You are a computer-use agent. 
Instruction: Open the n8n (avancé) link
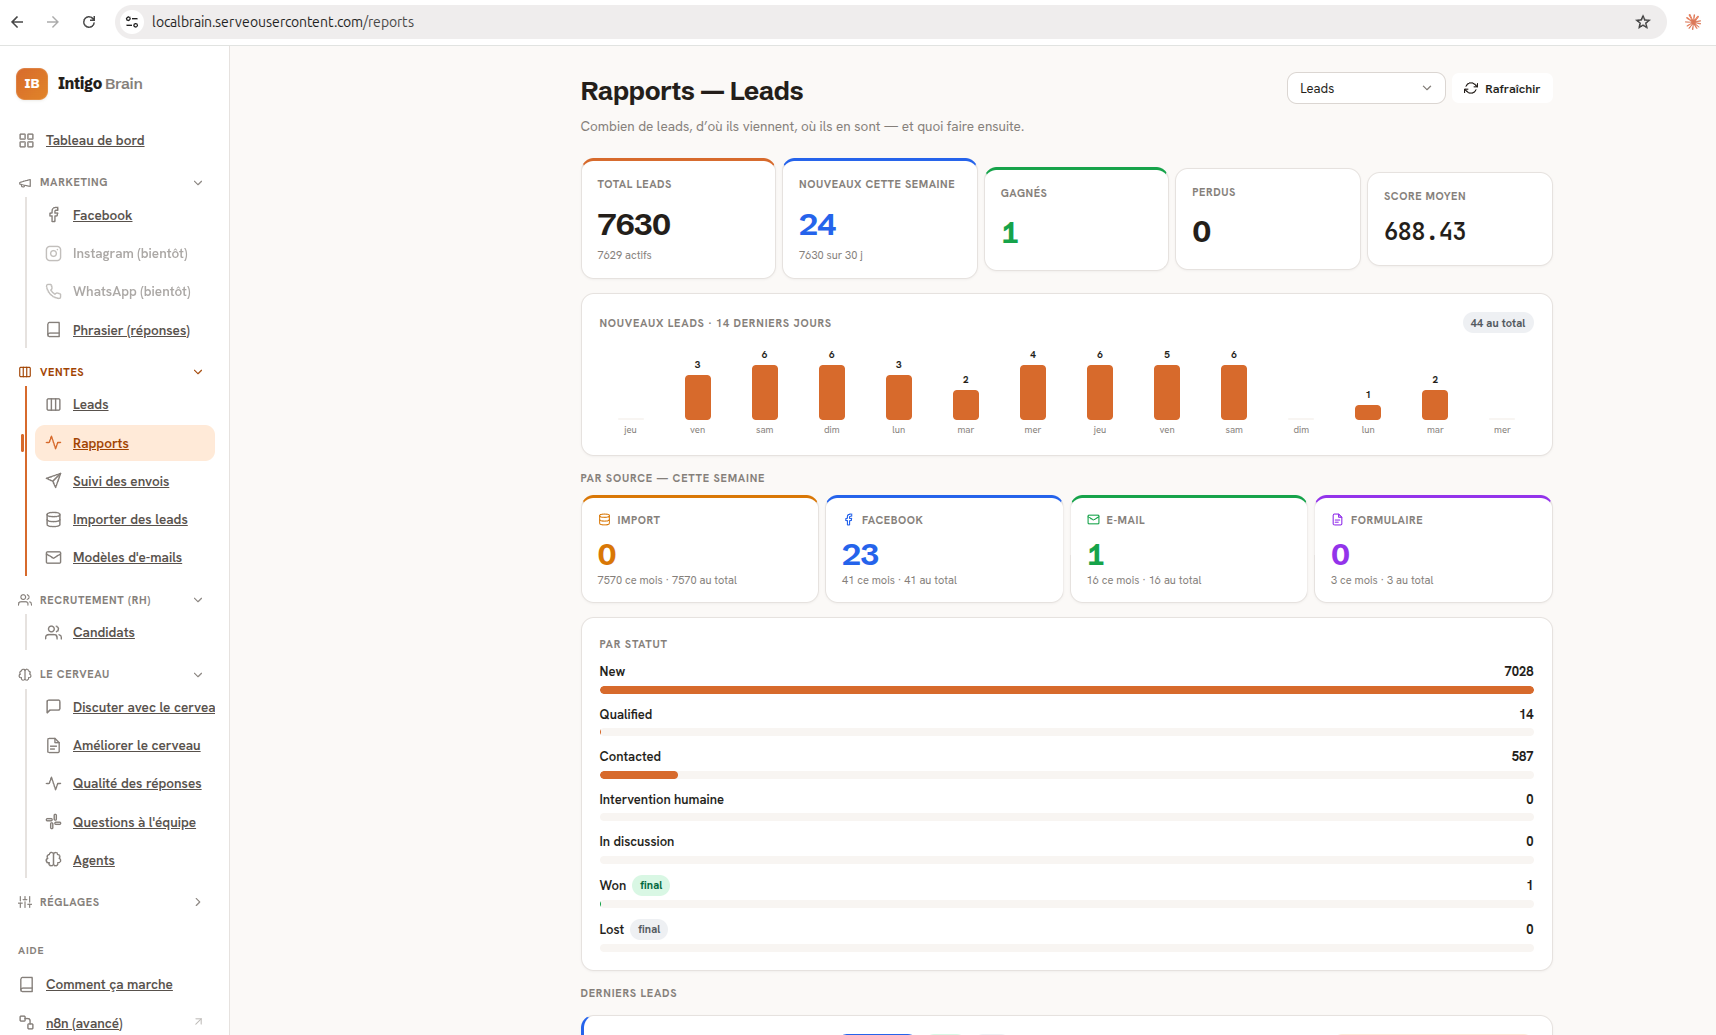click(x=84, y=1023)
